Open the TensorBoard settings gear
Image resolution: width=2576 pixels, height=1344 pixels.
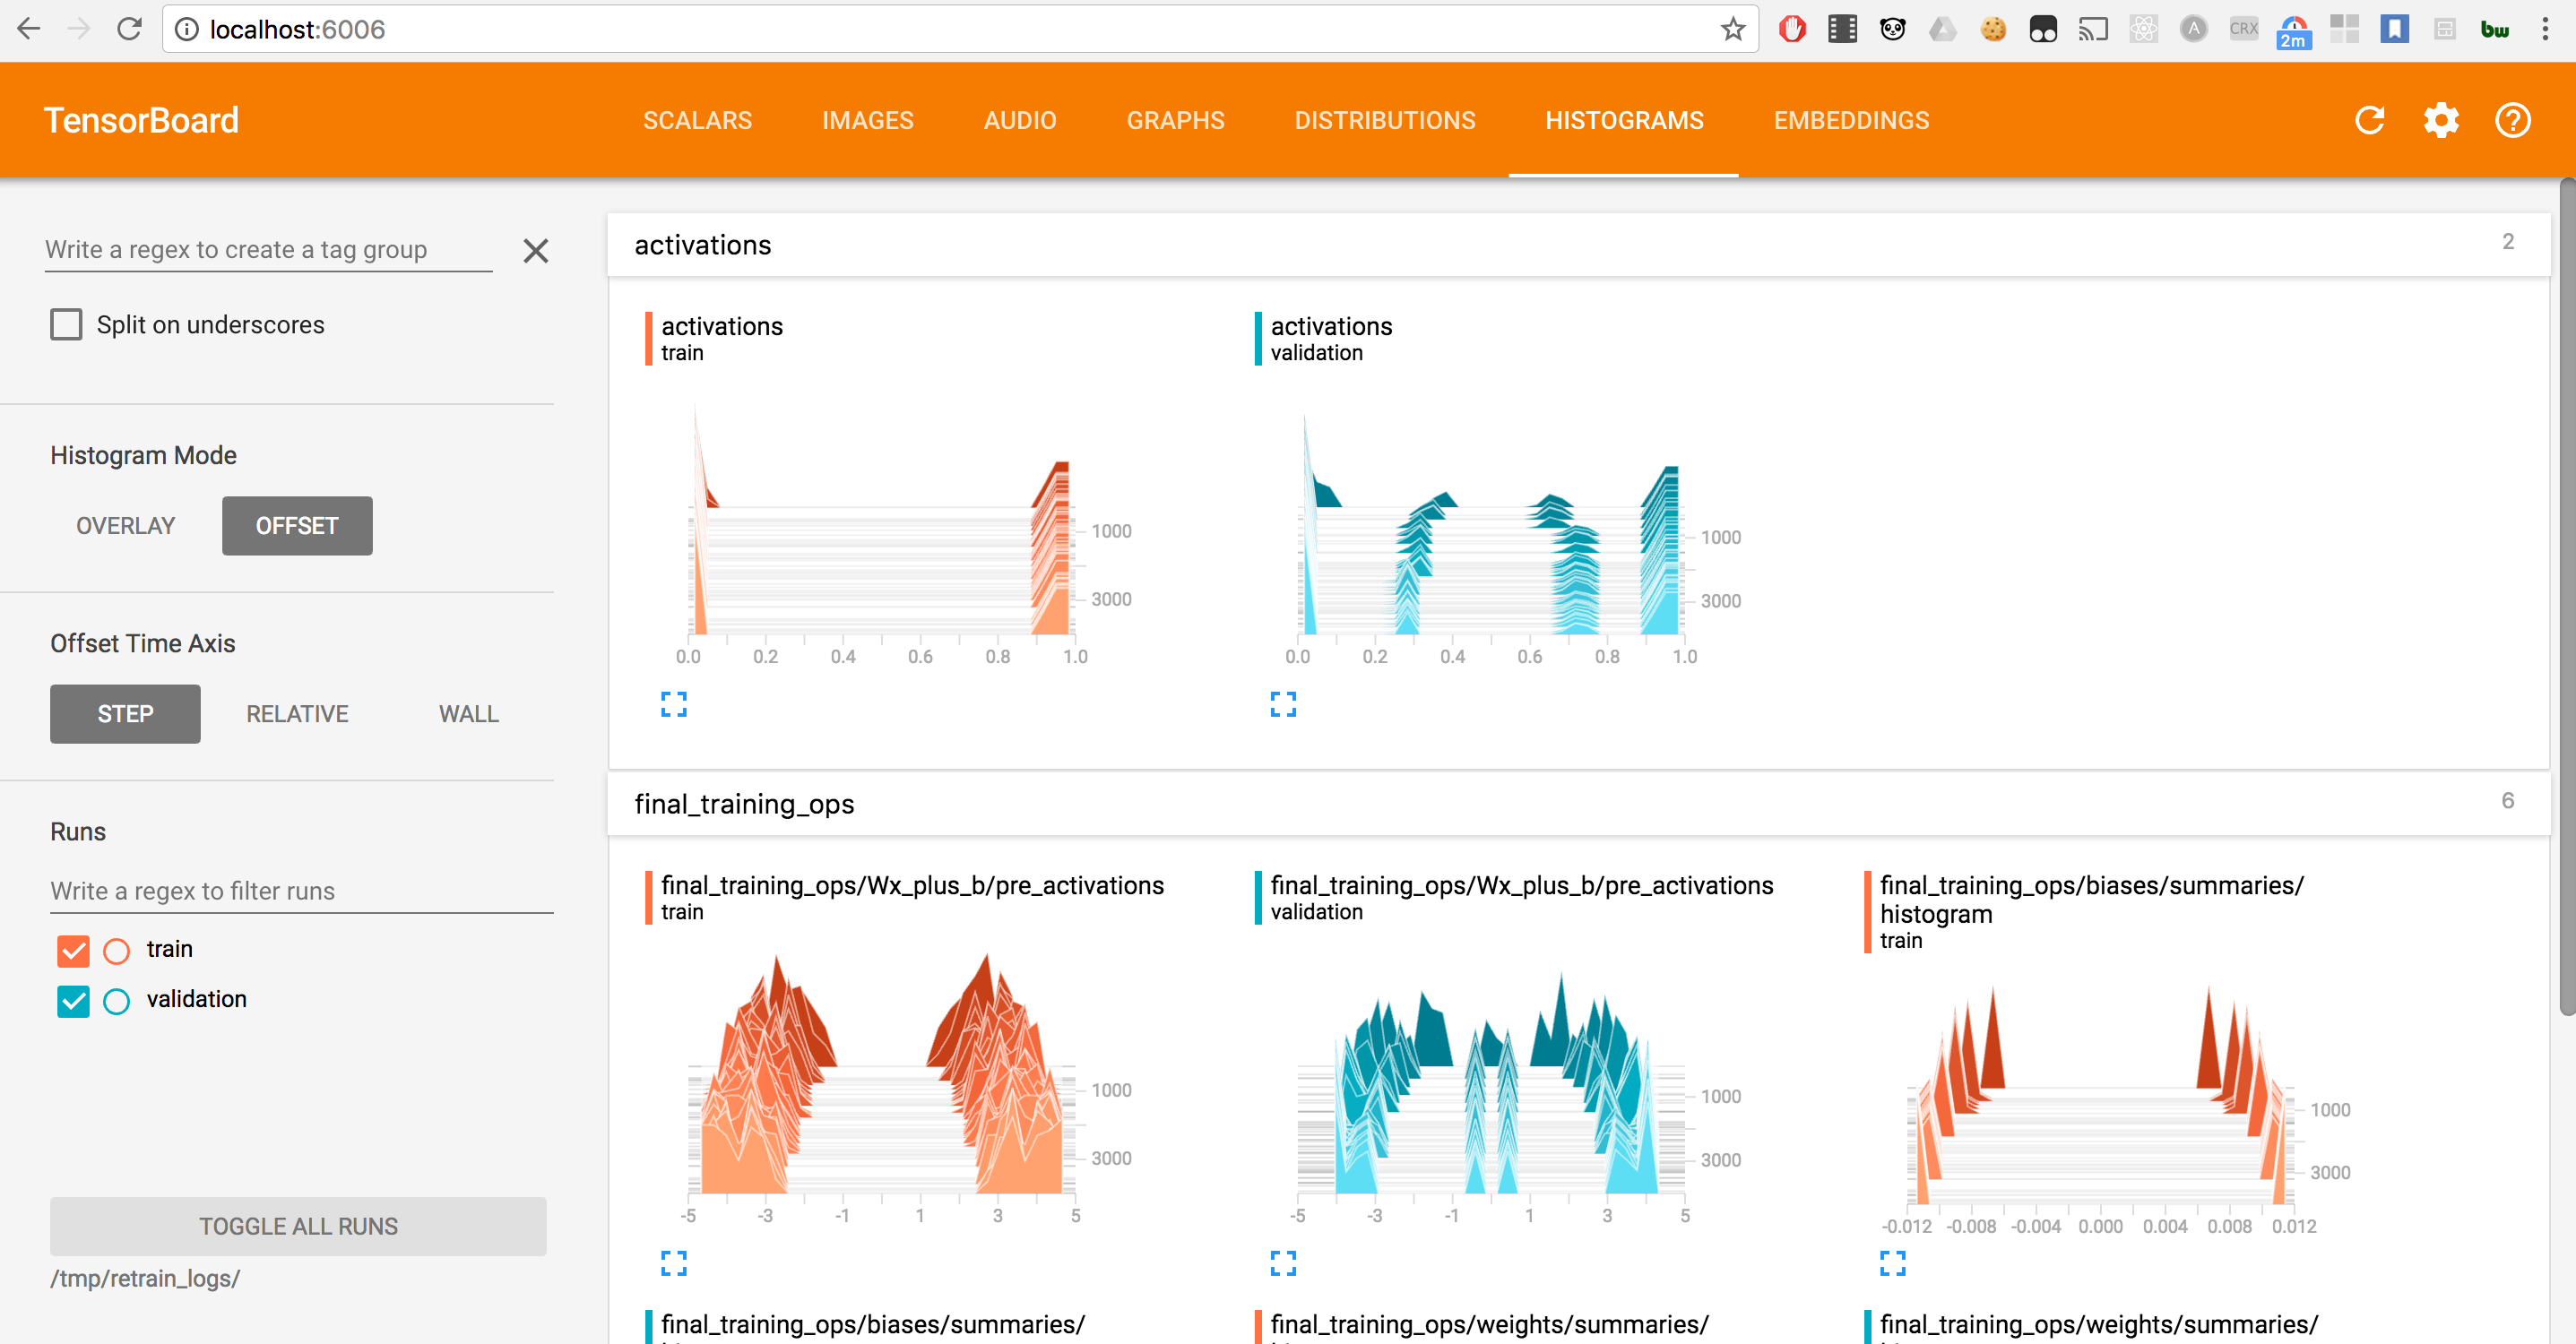tap(2441, 120)
